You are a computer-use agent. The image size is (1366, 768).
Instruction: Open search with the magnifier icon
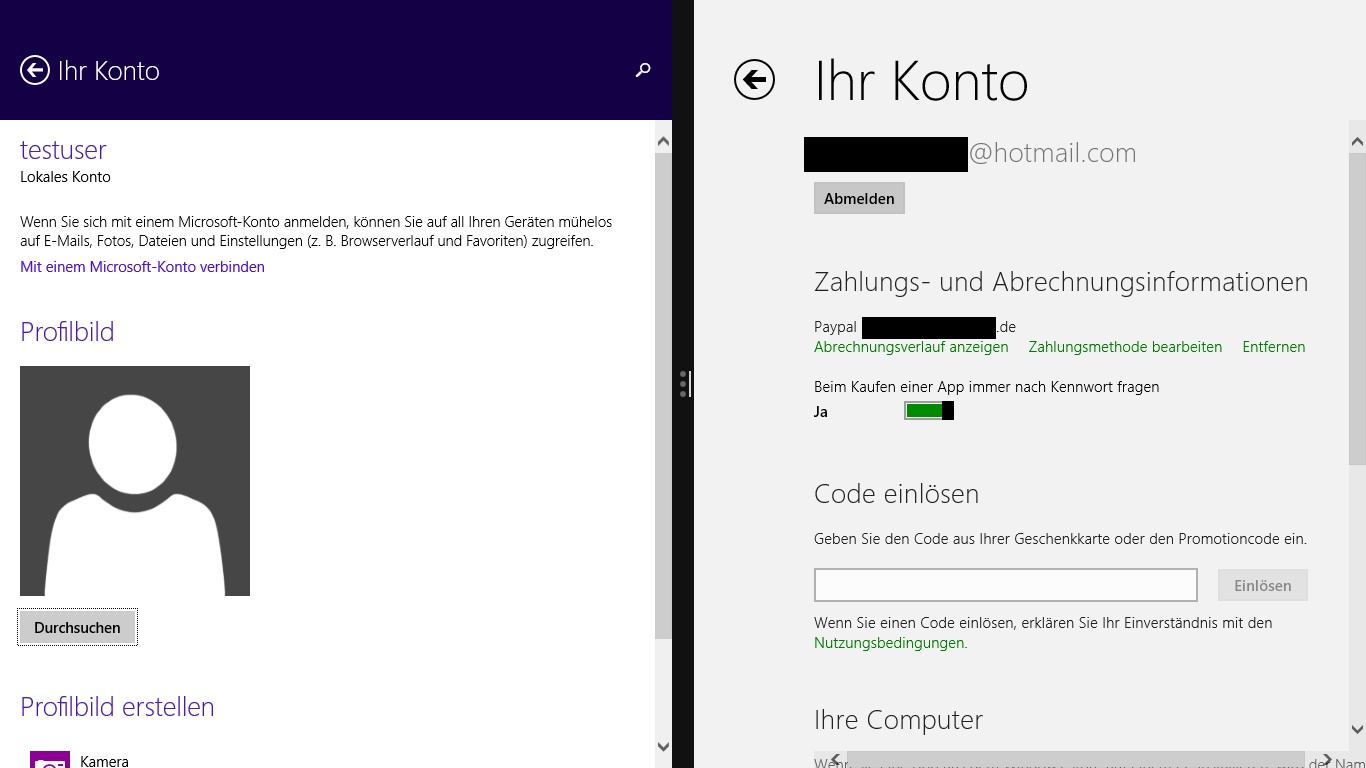(x=643, y=70)
